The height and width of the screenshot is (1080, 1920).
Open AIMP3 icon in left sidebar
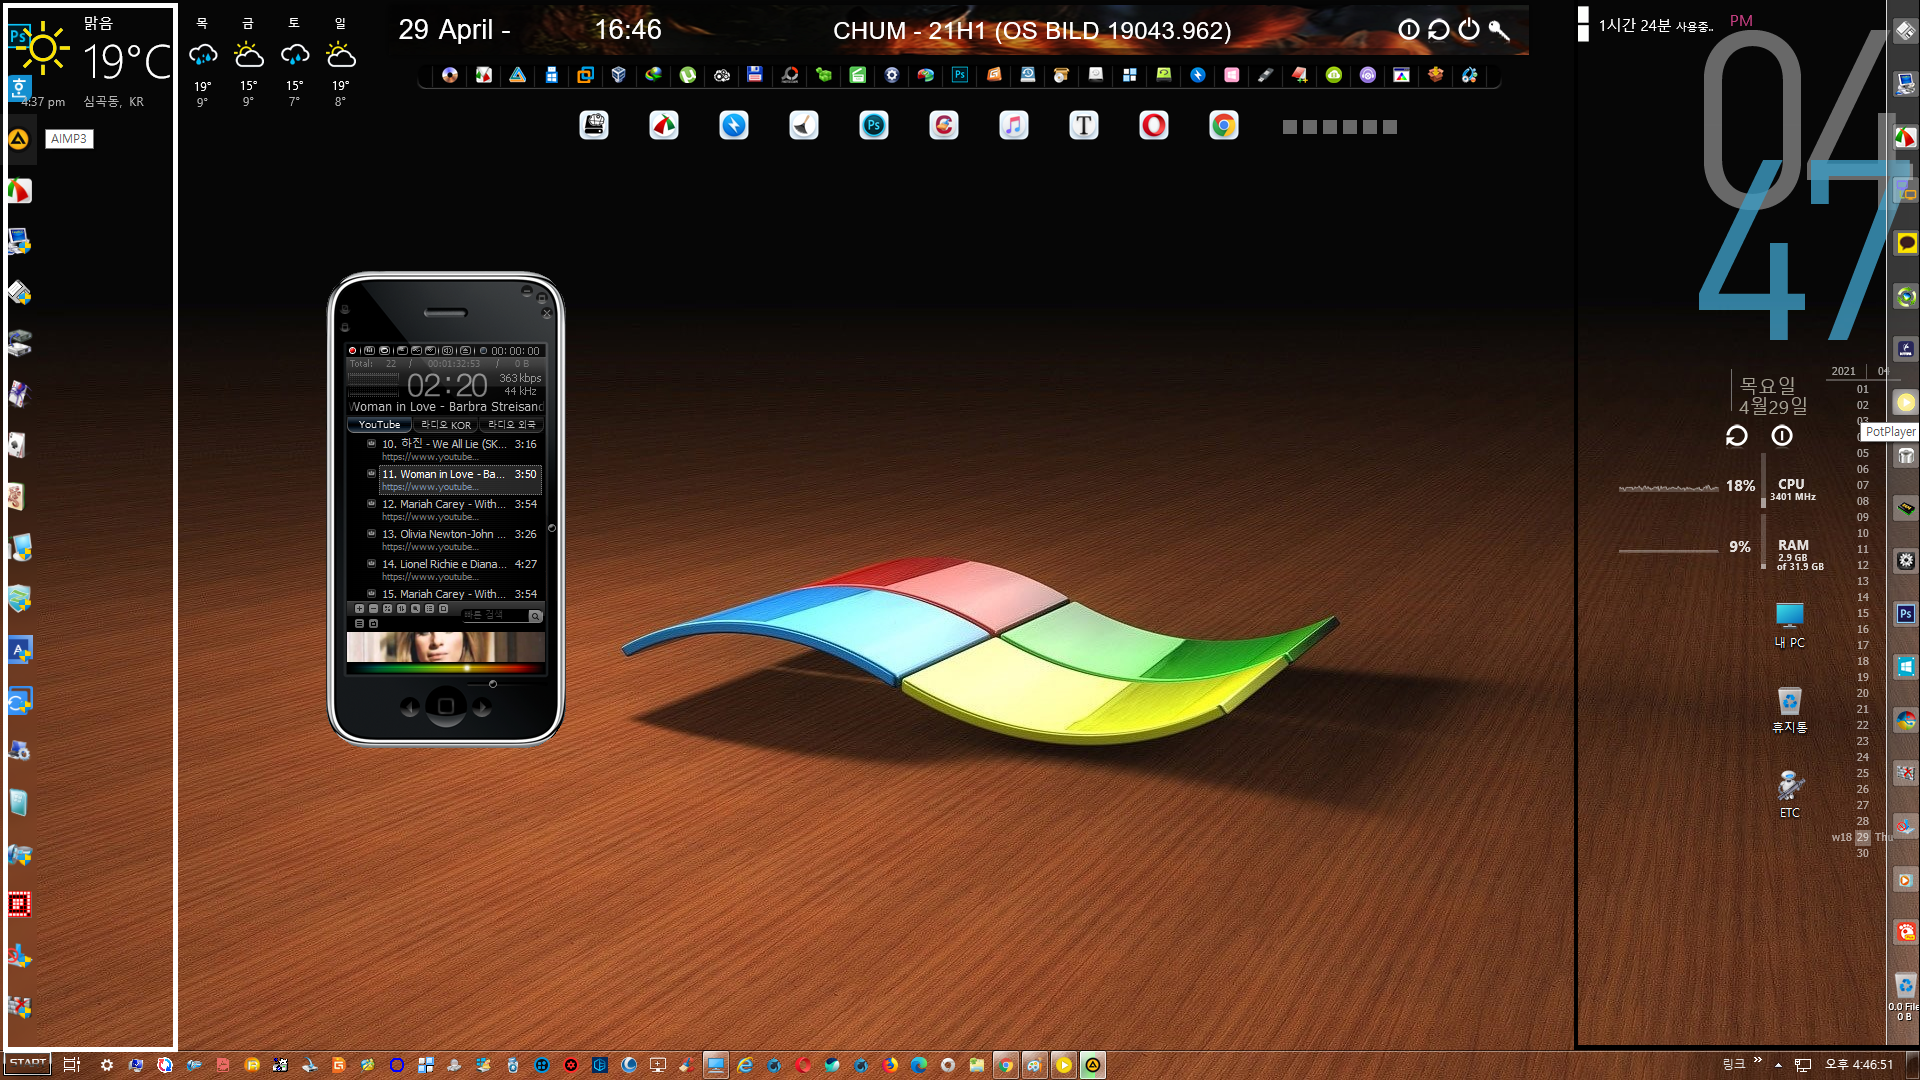pos(19,139)
